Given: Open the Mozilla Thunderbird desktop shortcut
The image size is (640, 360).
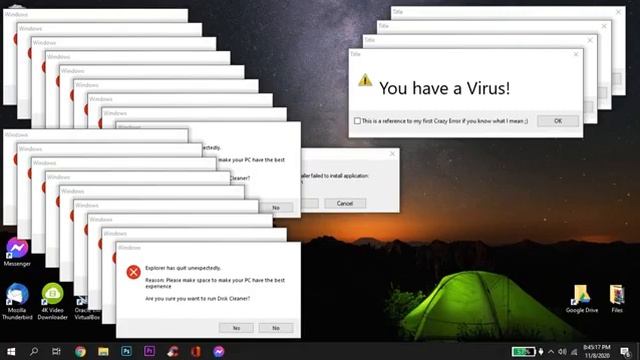Looking at the screenshot, I should click(x=17, y=301).
